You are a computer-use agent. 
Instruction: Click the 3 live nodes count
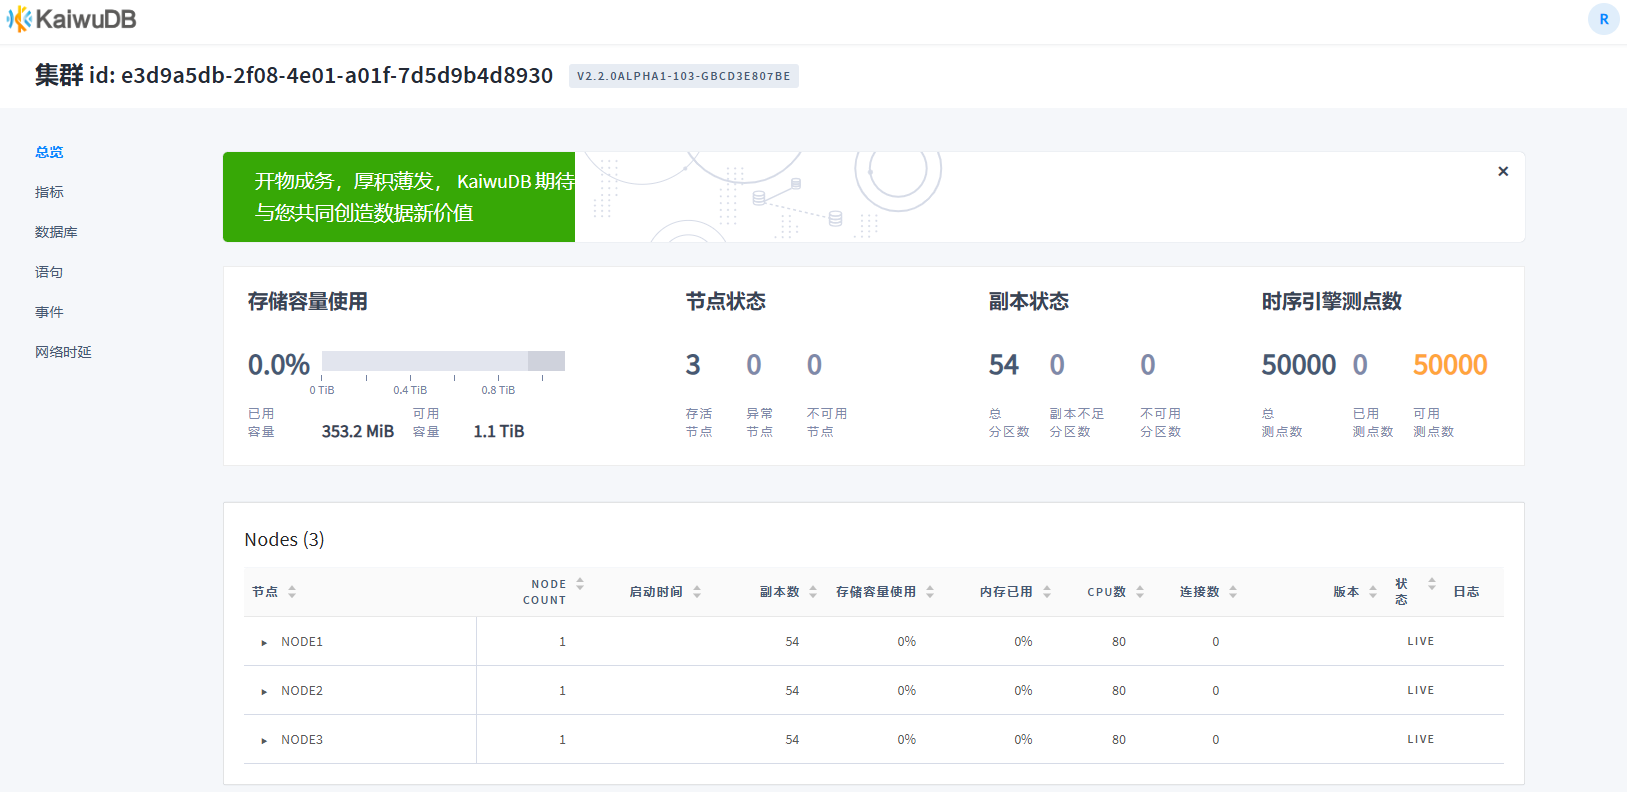click(x=693, y=365)
